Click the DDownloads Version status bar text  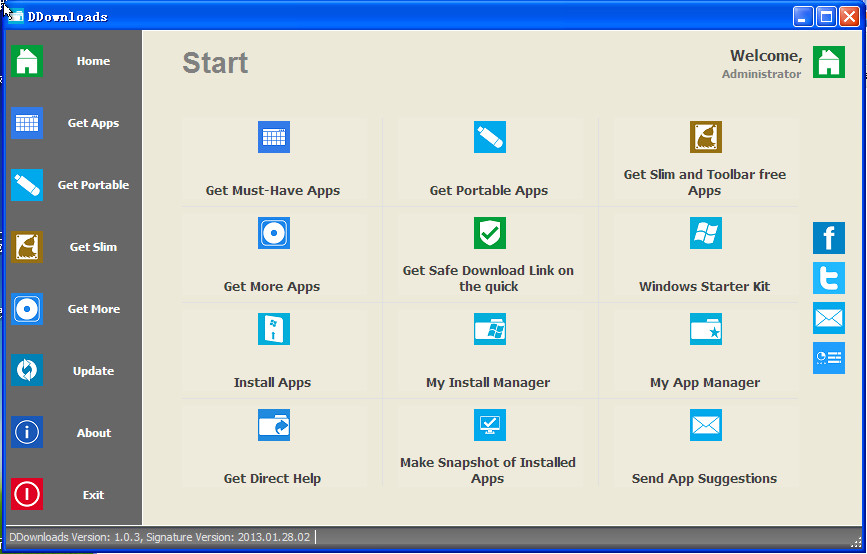click(x=160, y=537)
